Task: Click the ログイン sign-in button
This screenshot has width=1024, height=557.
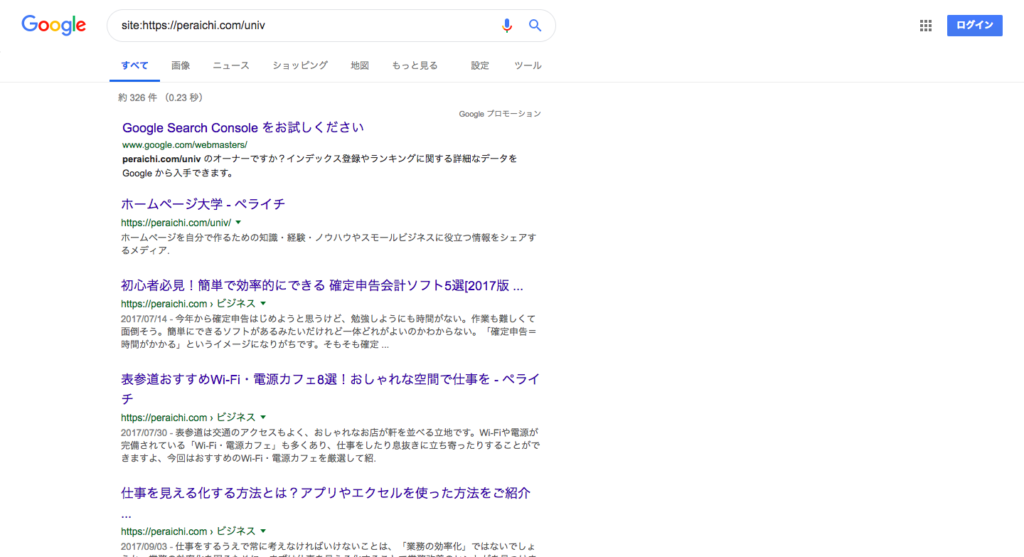Action: (974, 26)
